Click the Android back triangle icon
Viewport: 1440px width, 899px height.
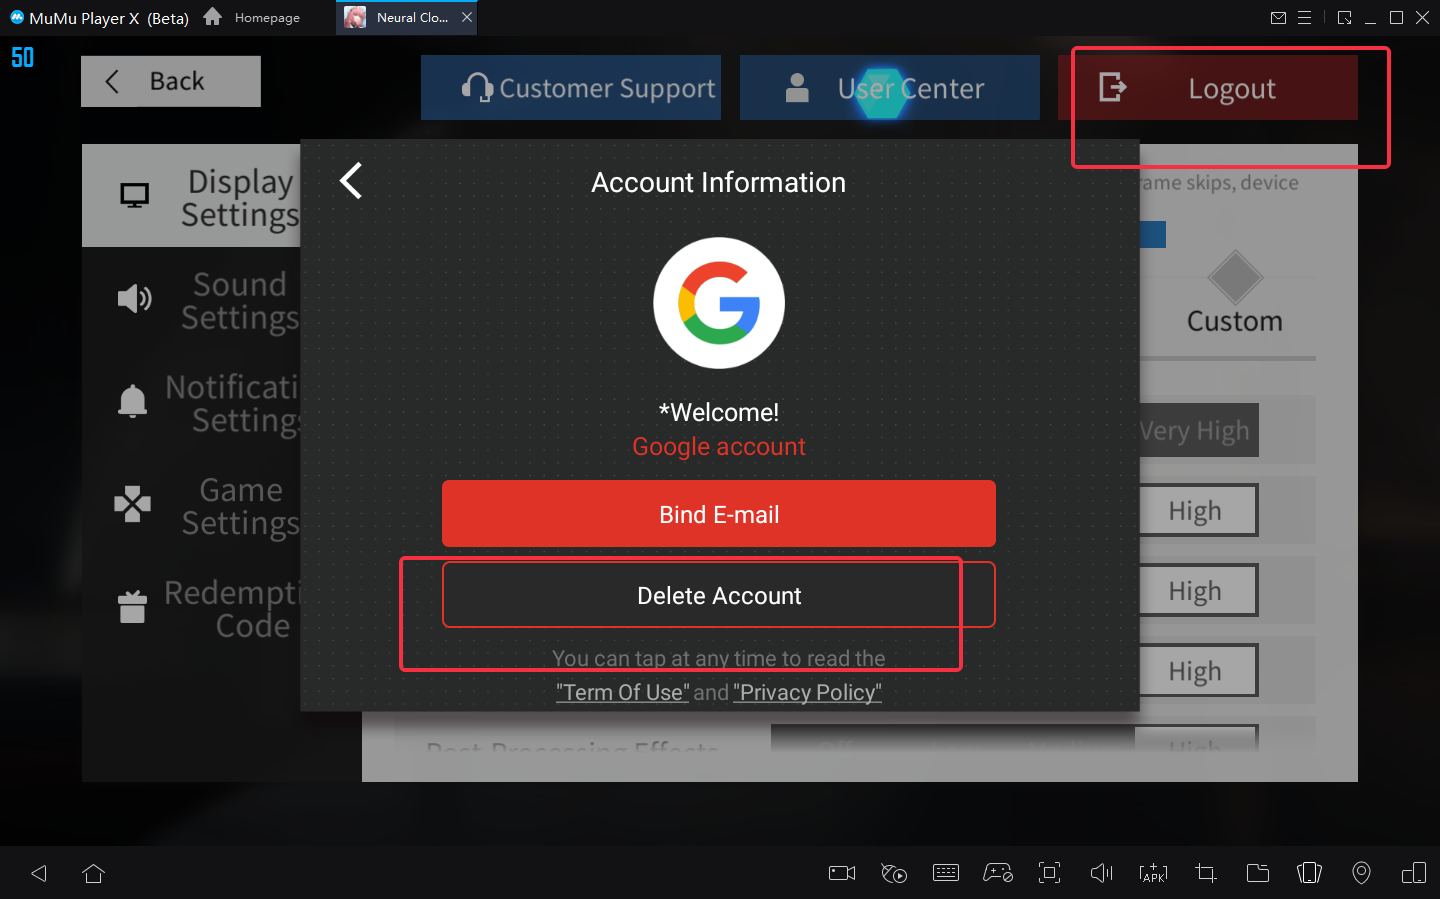coord(39,873)
